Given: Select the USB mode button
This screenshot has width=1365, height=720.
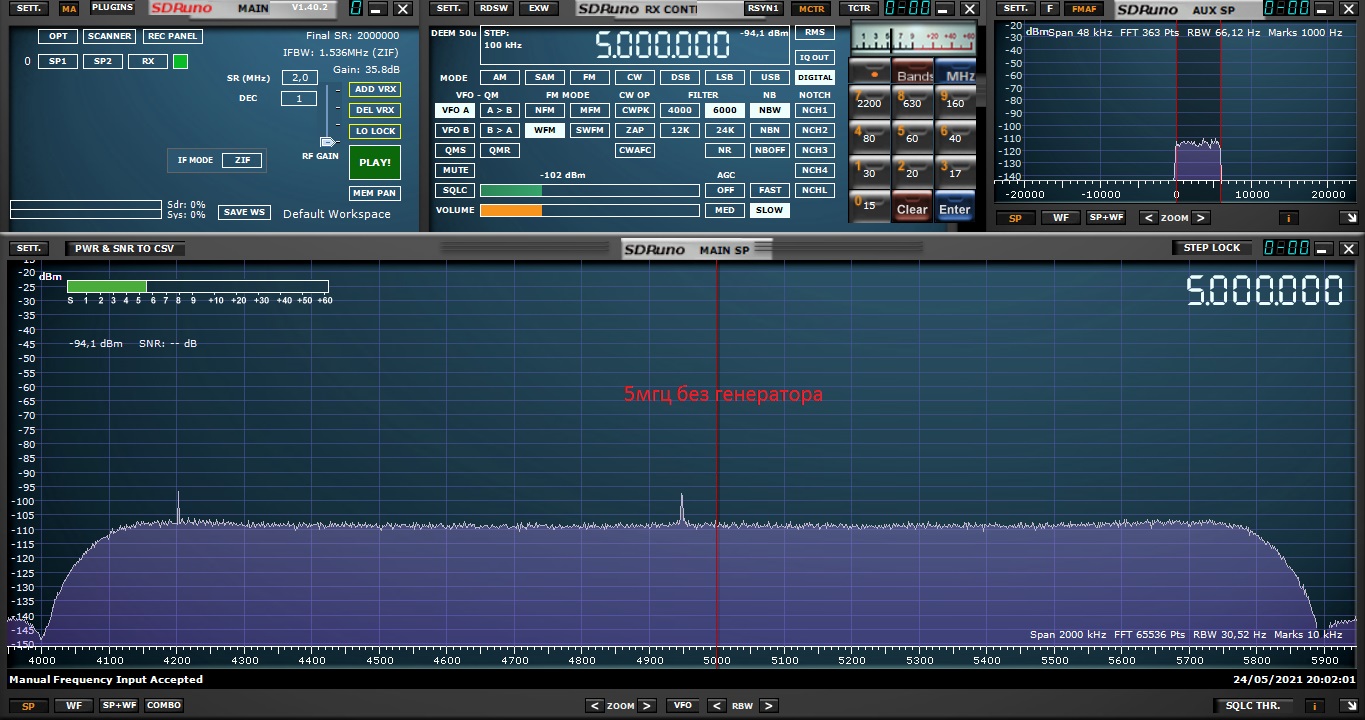Looking at the screenshot, I should [x=770, y=77].
